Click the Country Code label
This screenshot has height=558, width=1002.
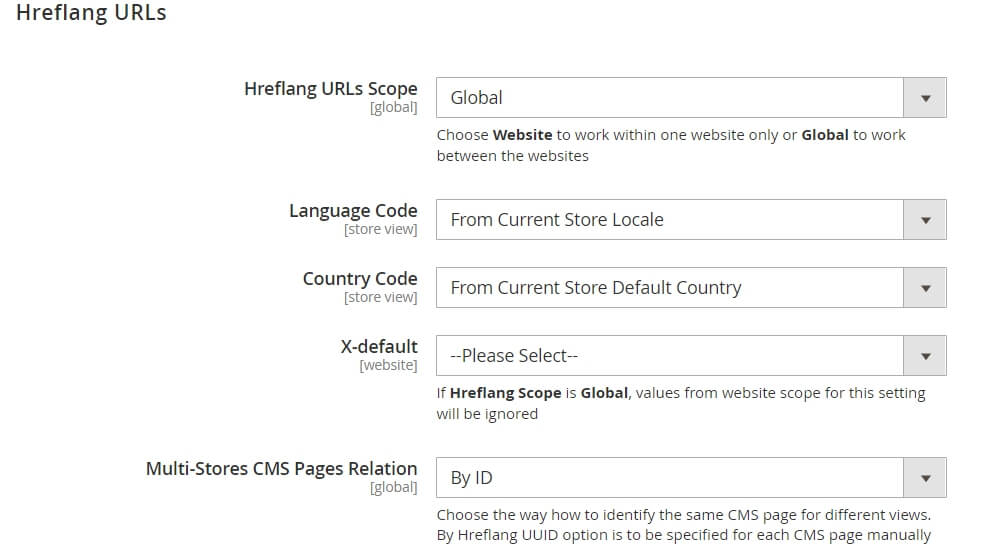click(x=360, y=279)
